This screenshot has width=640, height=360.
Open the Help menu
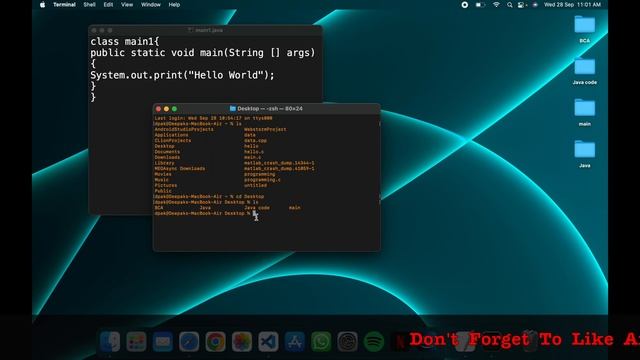(174, 5)
